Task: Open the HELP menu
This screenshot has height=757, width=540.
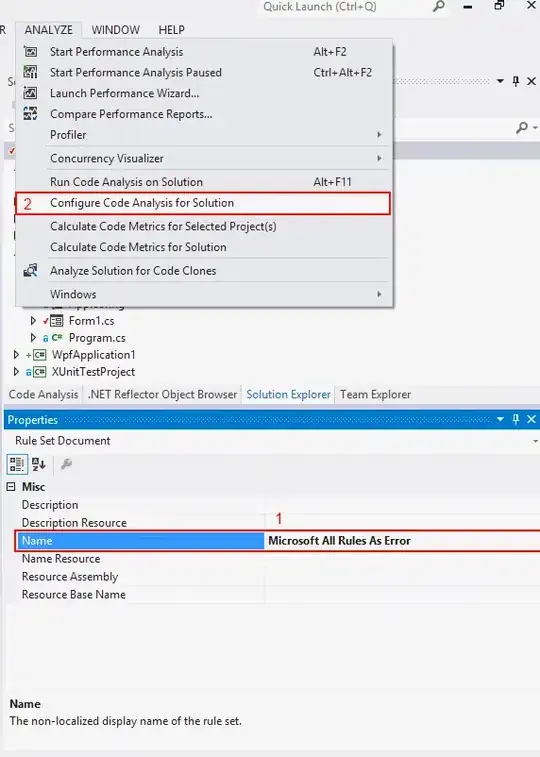Action: 171,30
